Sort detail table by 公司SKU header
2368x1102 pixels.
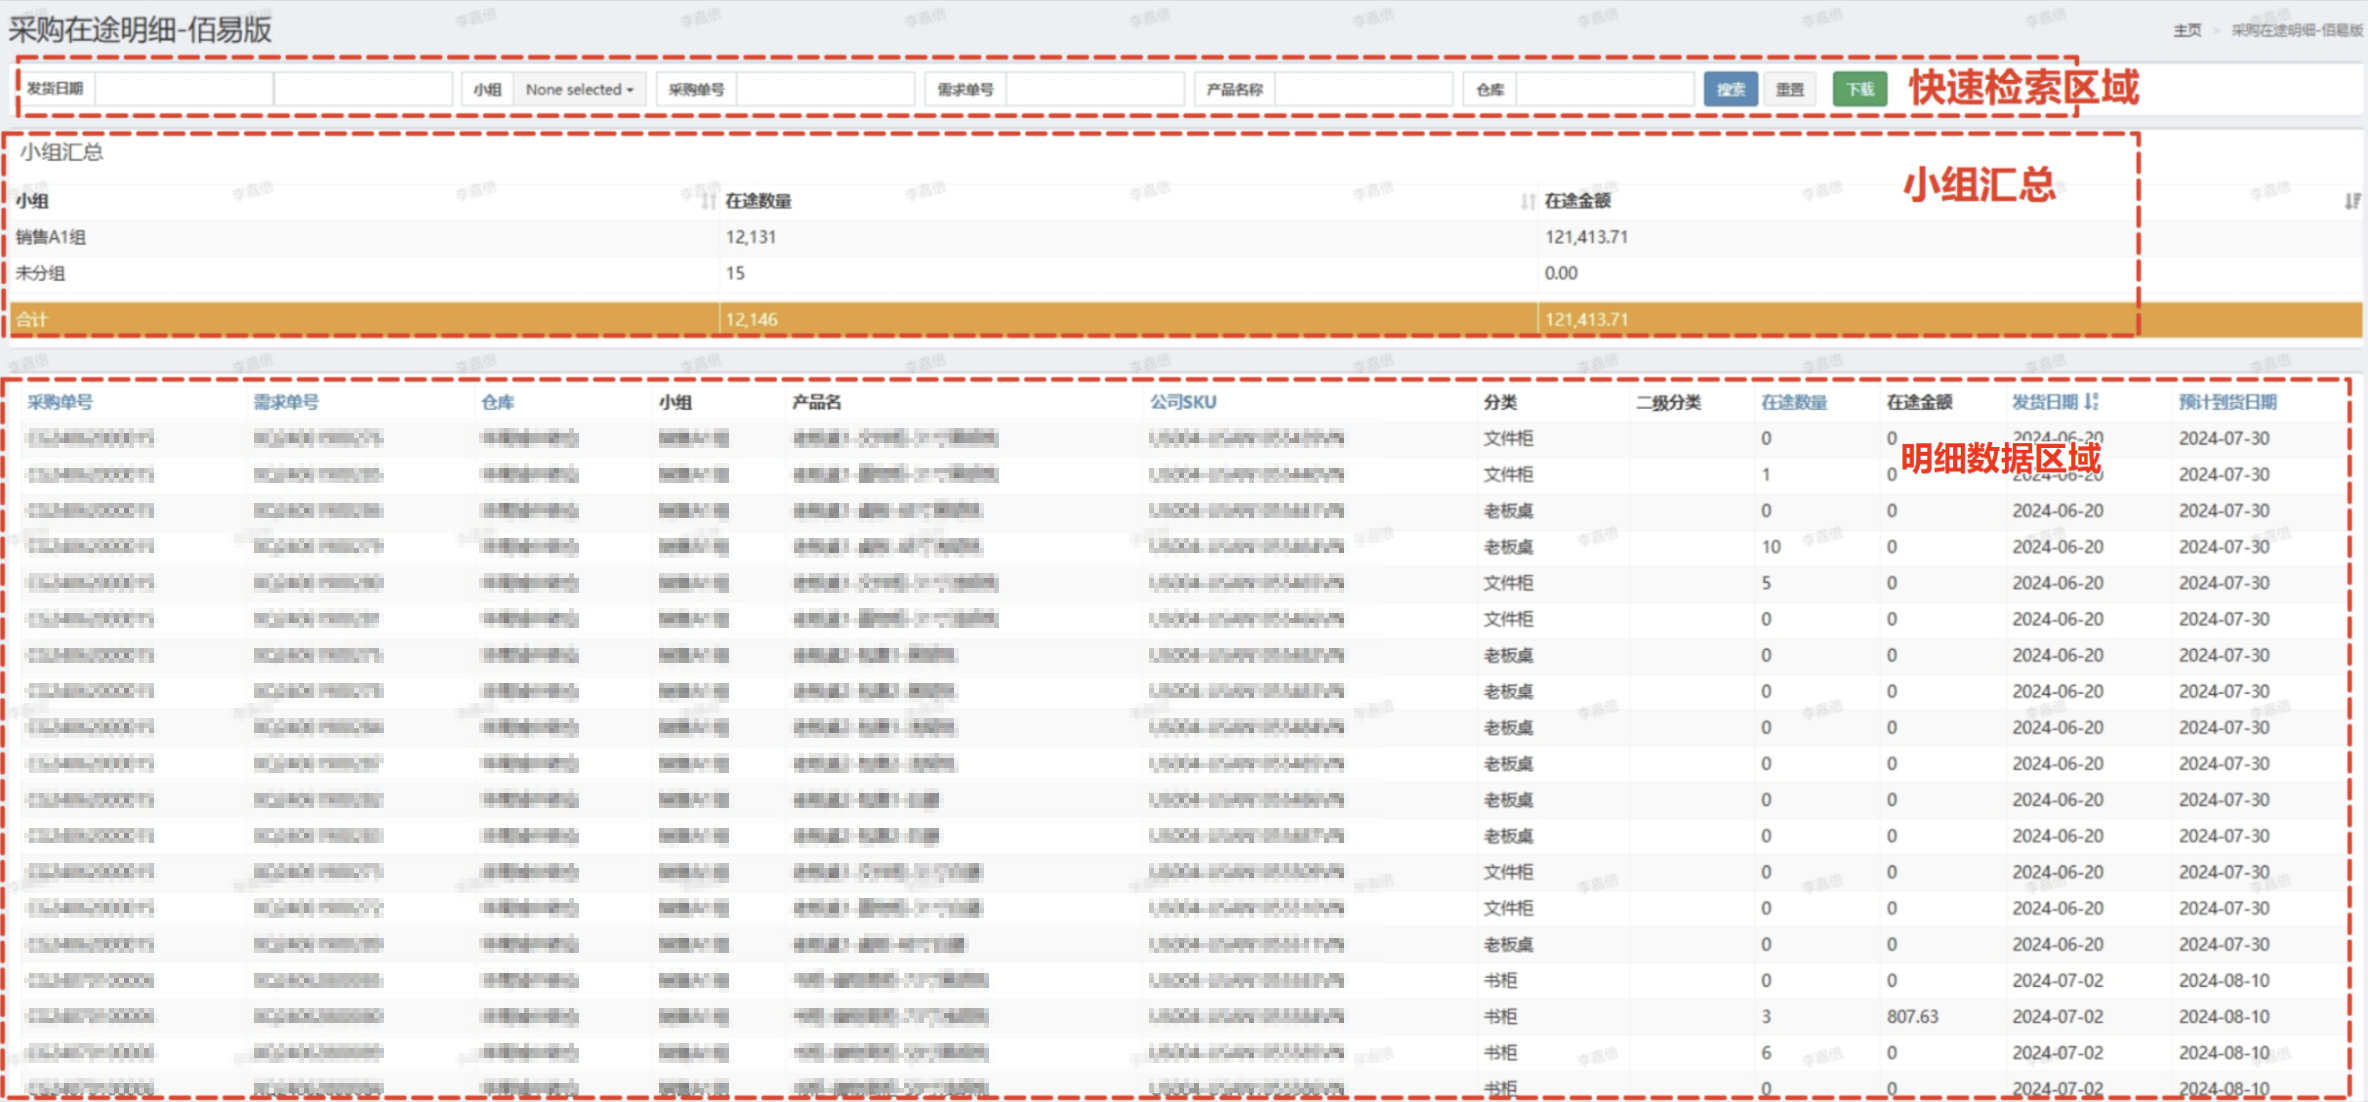coord(1183,402)
